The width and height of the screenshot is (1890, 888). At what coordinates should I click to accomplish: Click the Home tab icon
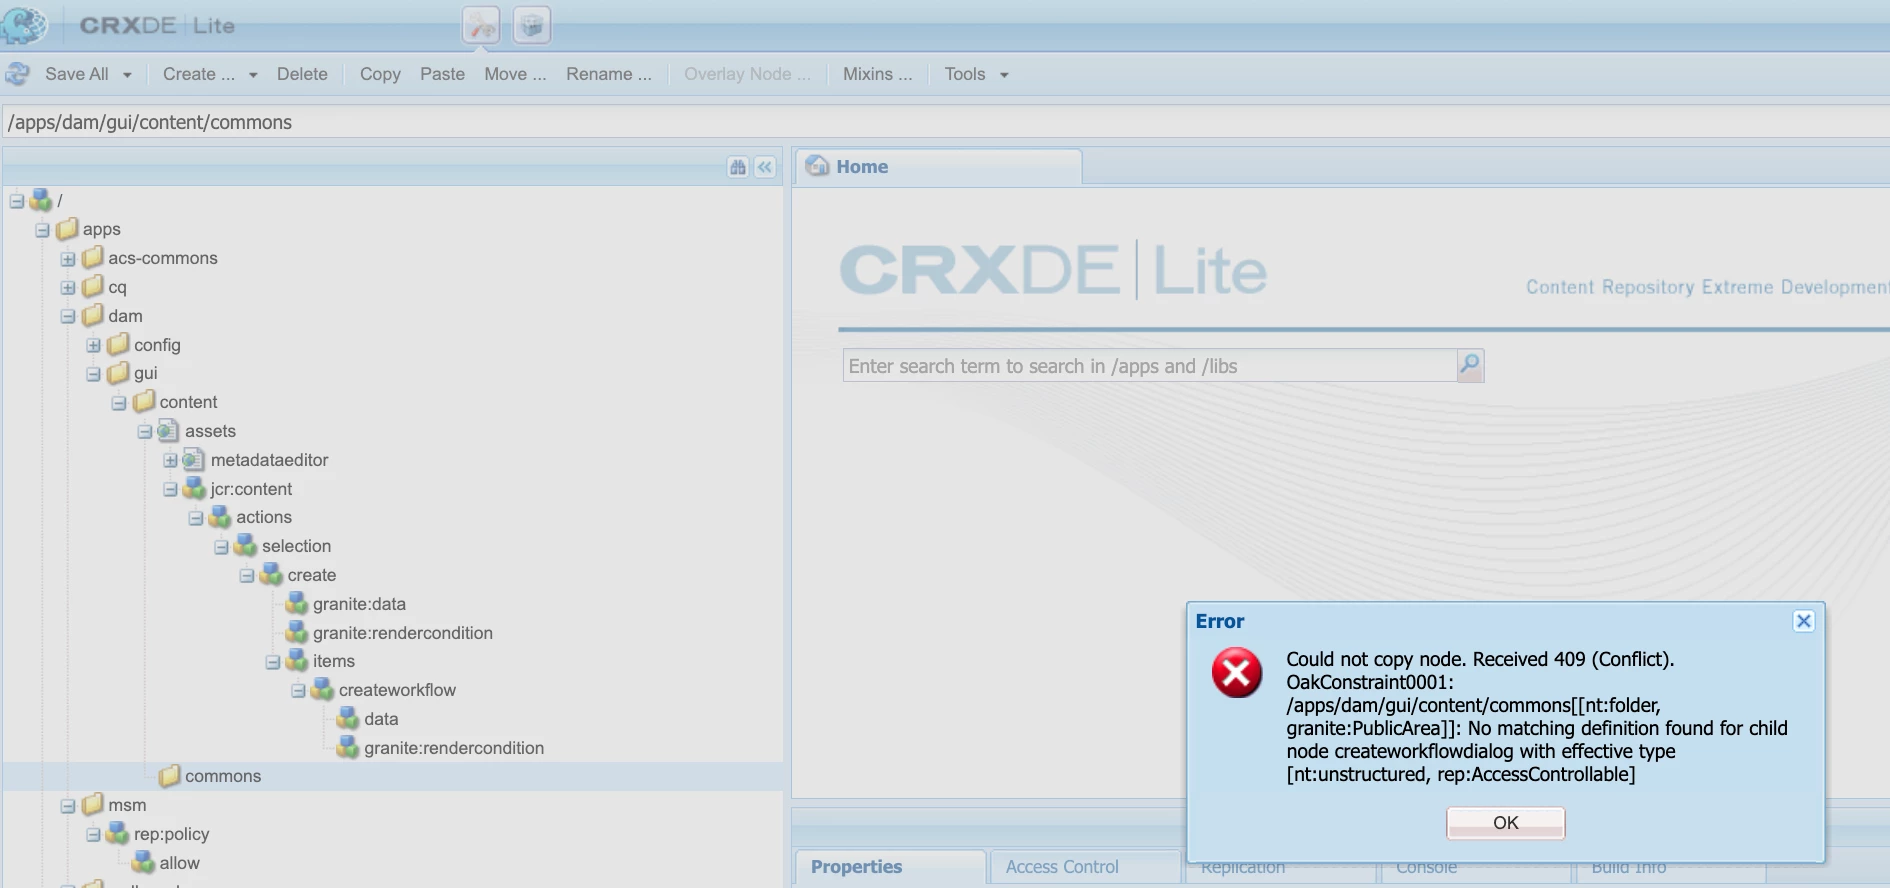click(818, 166)
